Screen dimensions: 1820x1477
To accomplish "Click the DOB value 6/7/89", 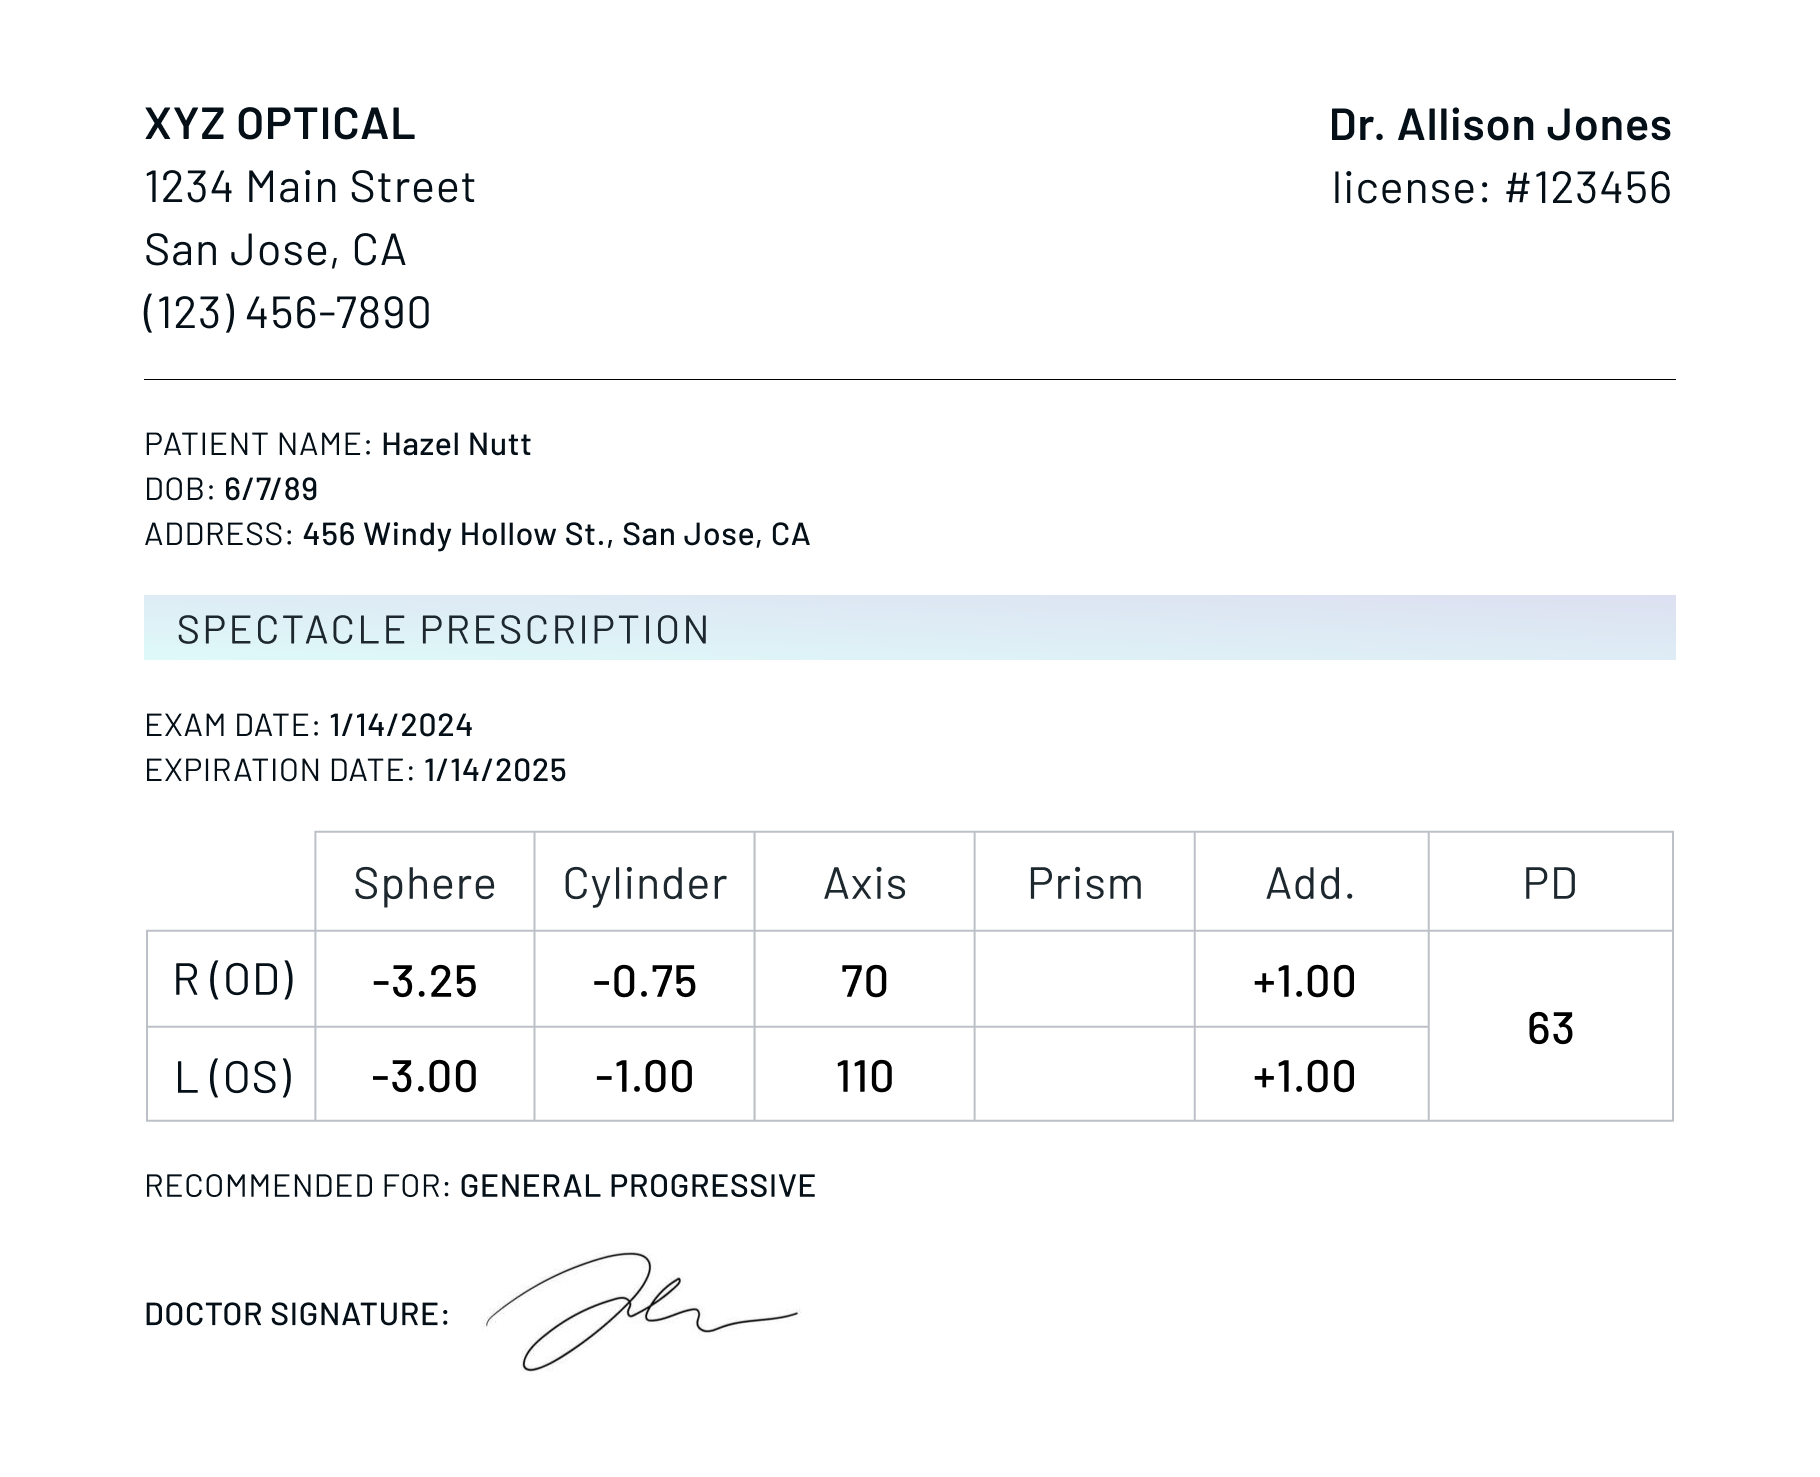I will point(271,489).
